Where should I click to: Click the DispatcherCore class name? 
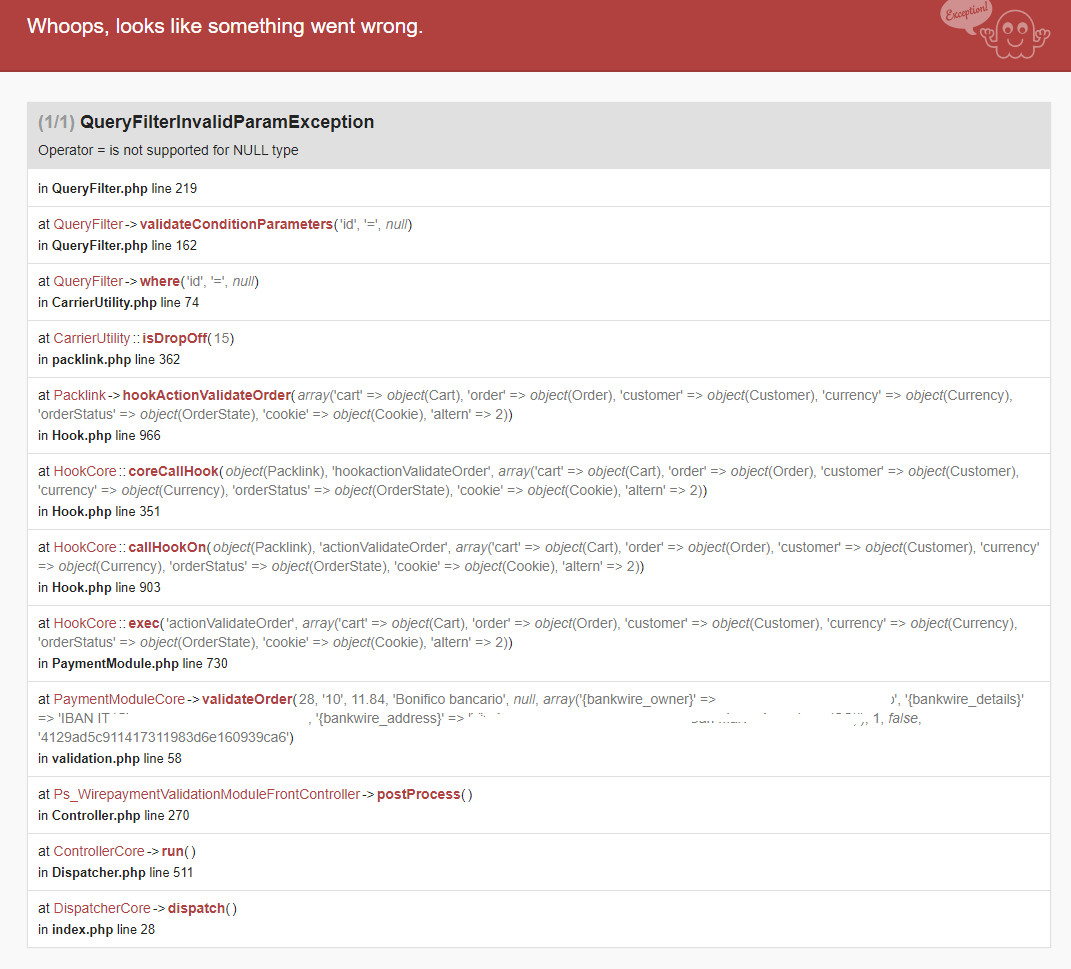[x=102, y=908]
